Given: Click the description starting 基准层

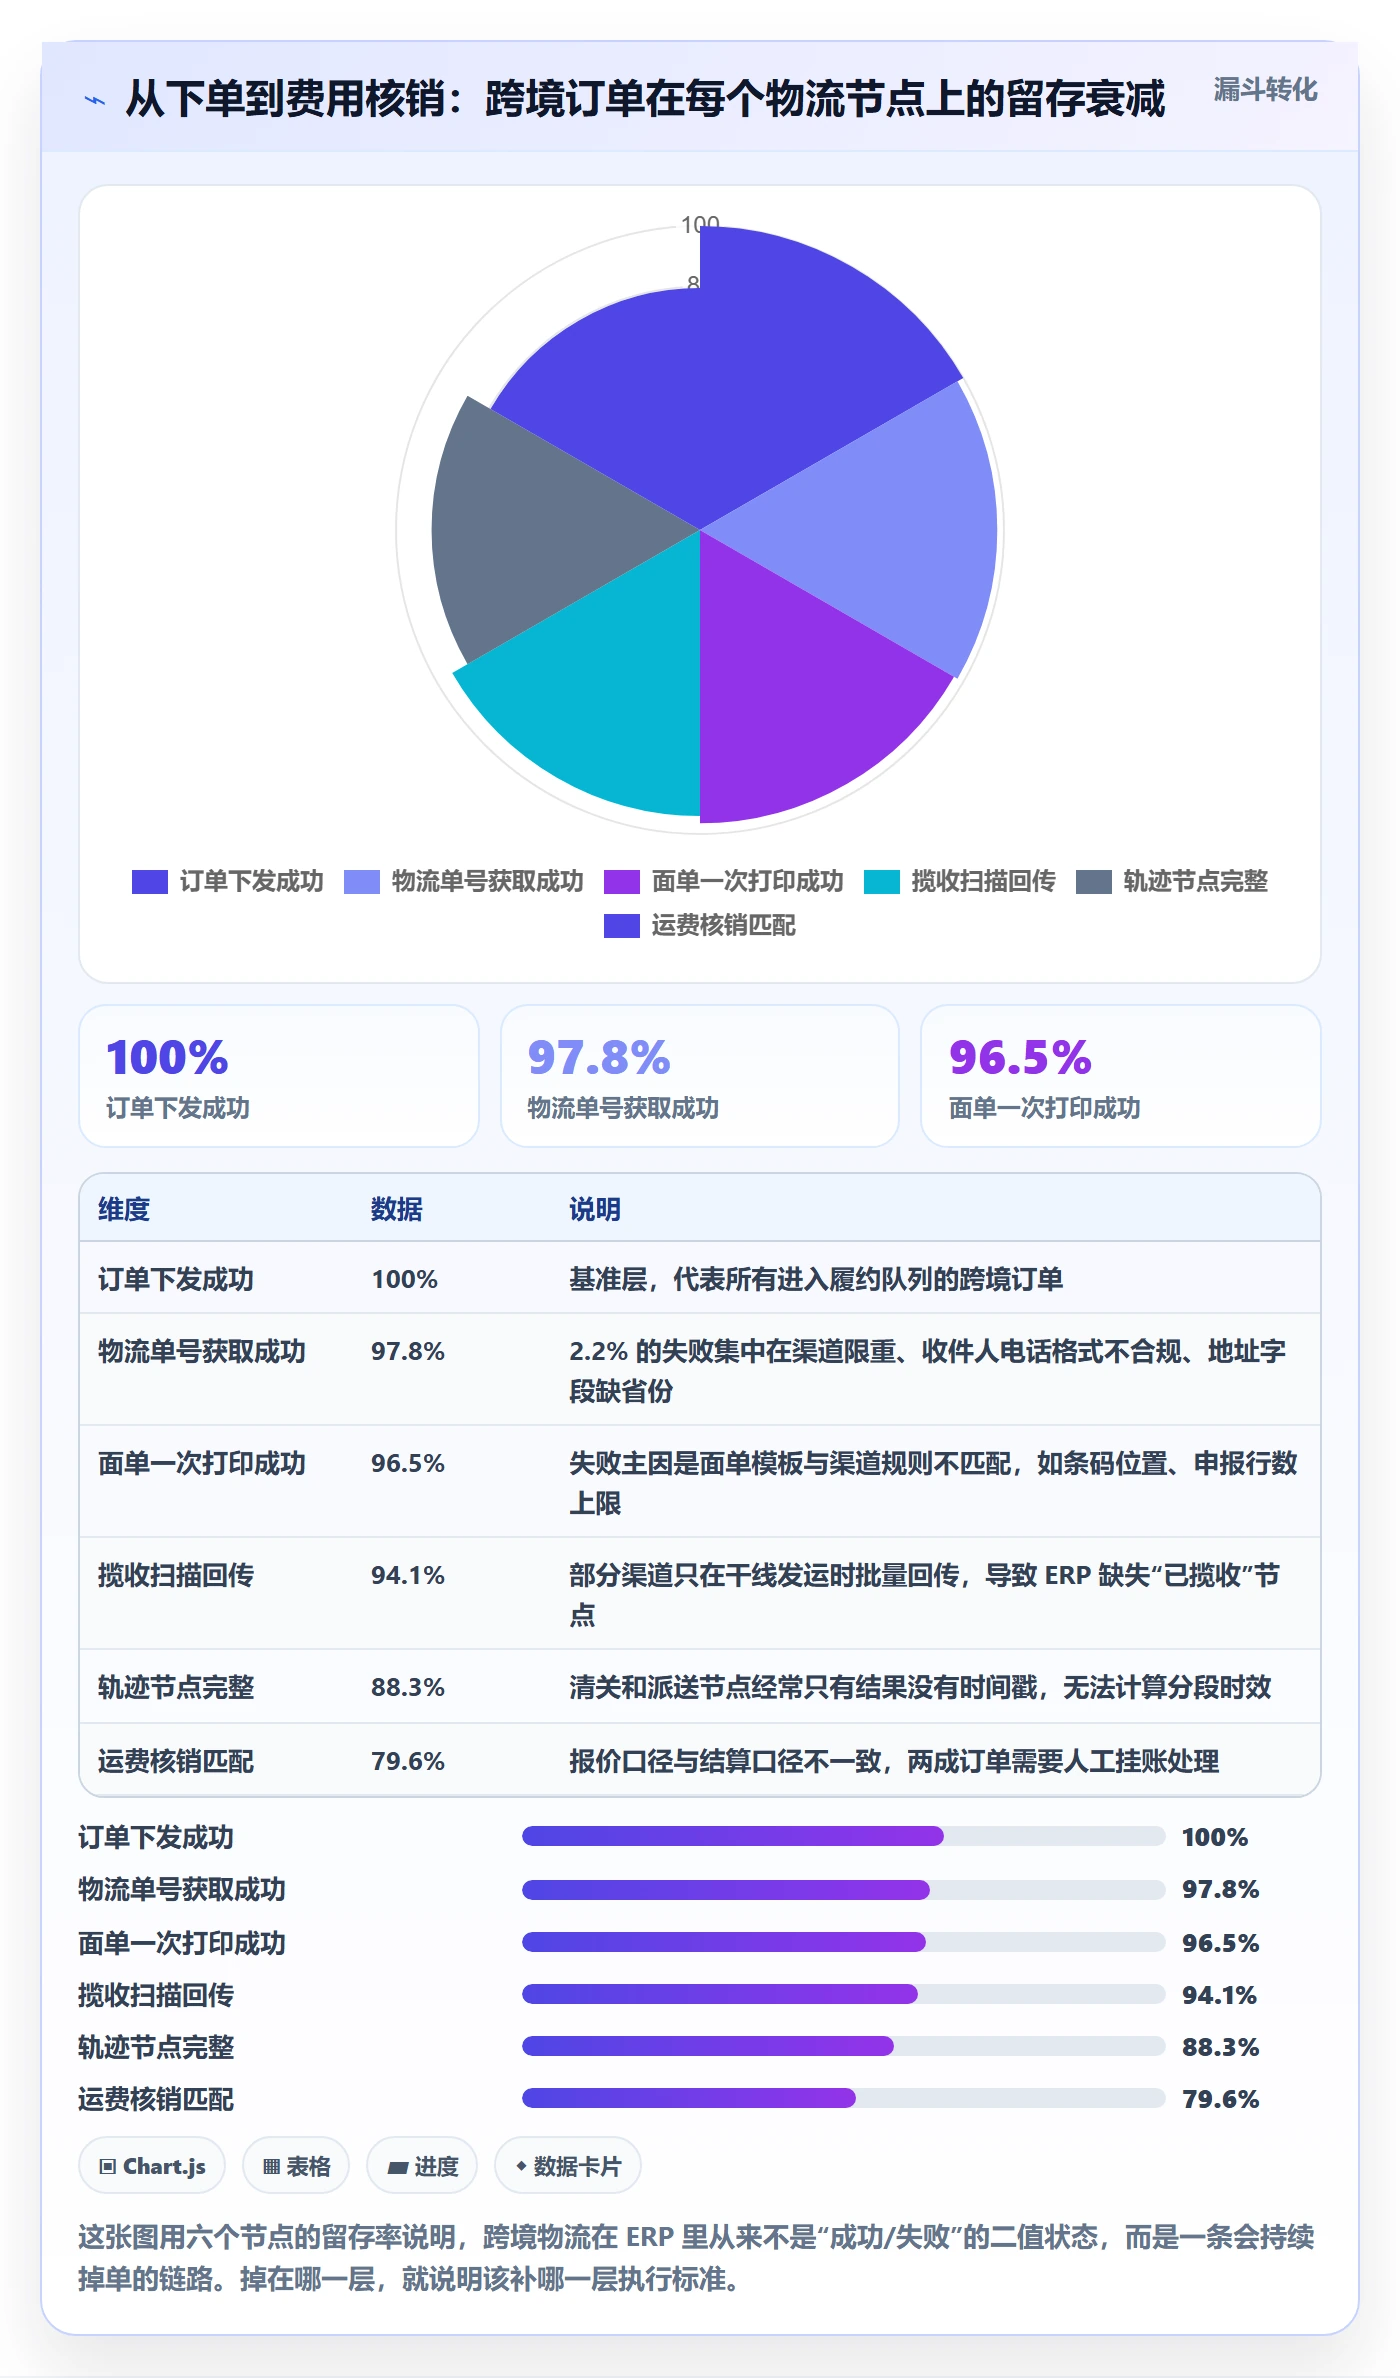Looking at the screenshot, I should click(x=816, y=1279).
